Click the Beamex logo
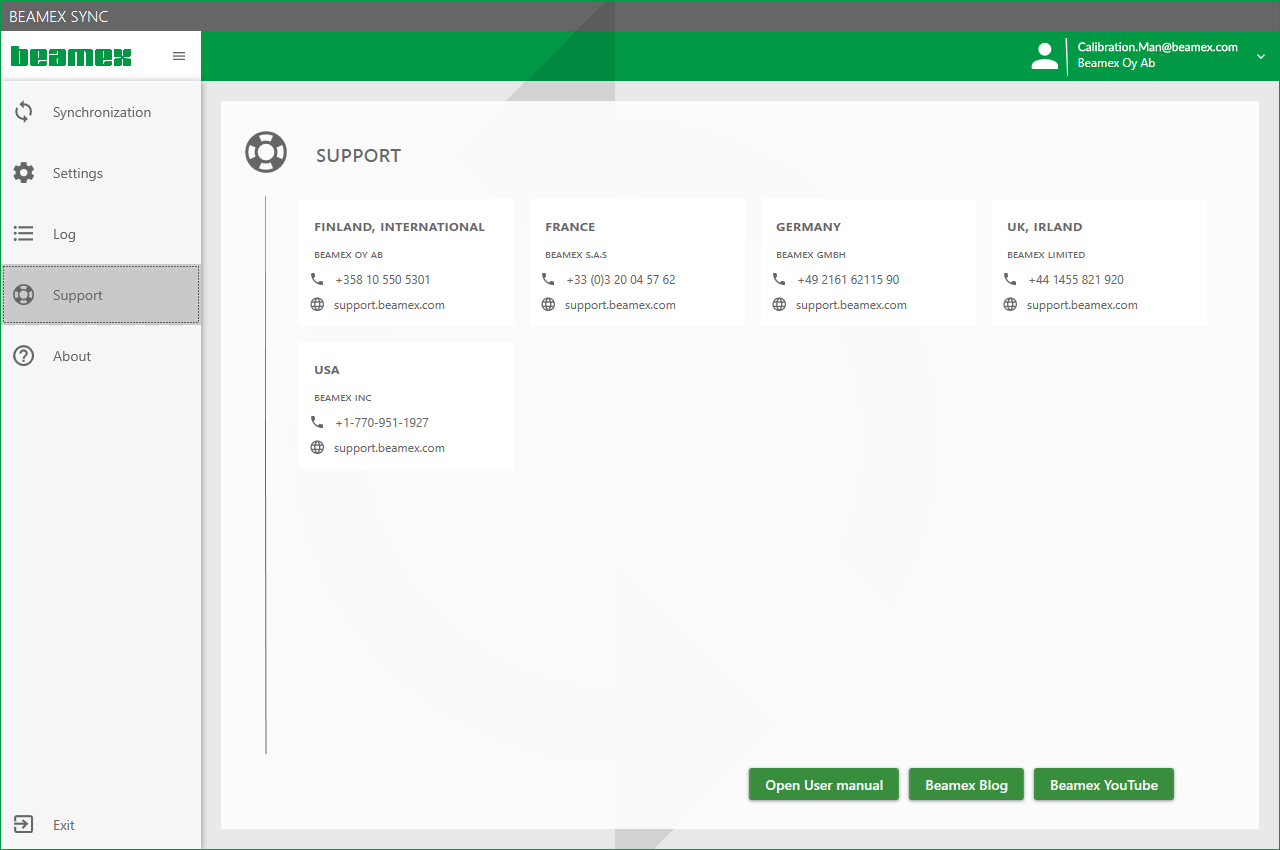Viewport: 1280px width, 850px height. (71, 56)
